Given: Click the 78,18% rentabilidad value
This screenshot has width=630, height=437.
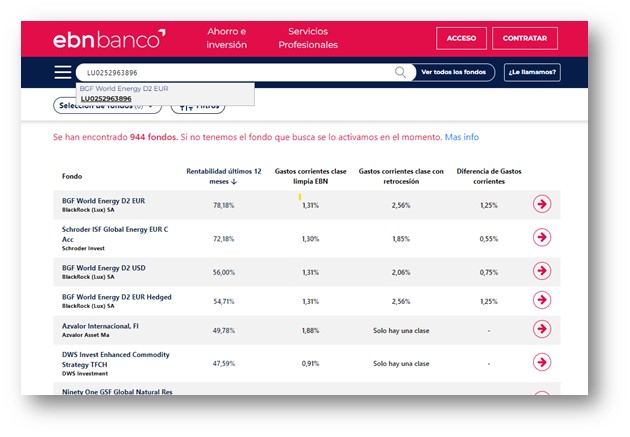Looking at the screenshot, I should click(x=223, y=205).
